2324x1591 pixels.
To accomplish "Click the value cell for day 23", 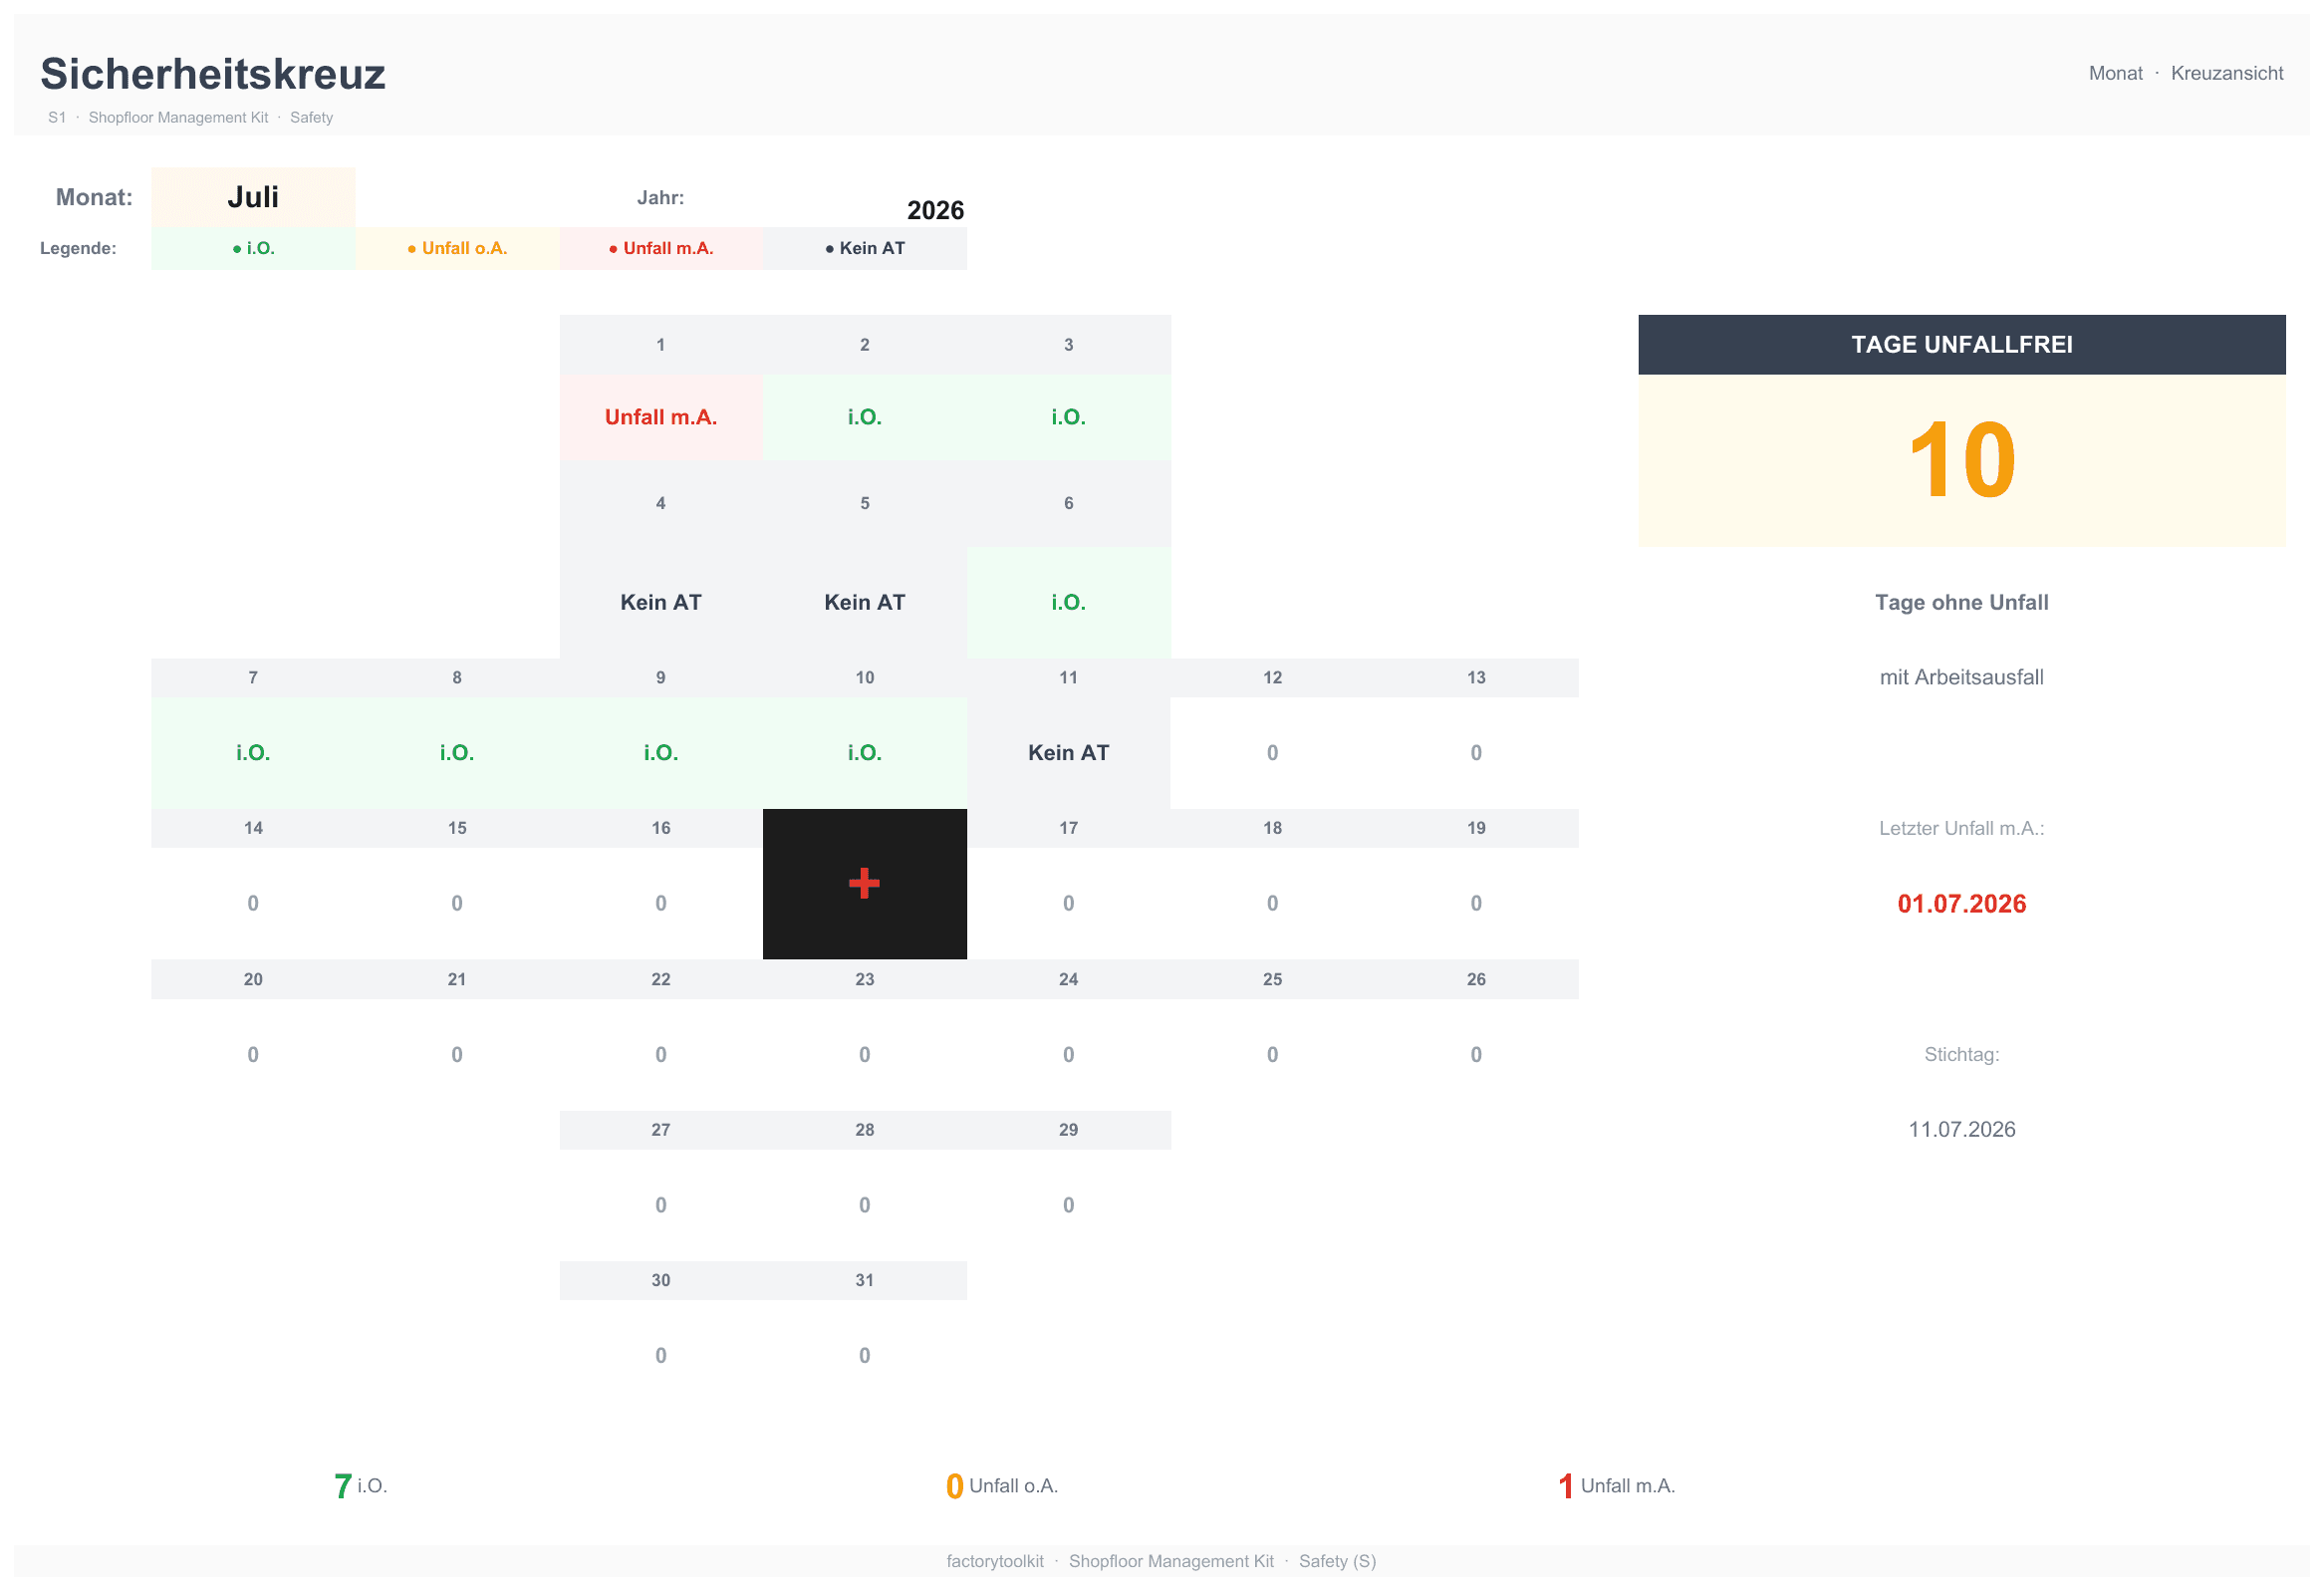I will tap(865, 1054).
